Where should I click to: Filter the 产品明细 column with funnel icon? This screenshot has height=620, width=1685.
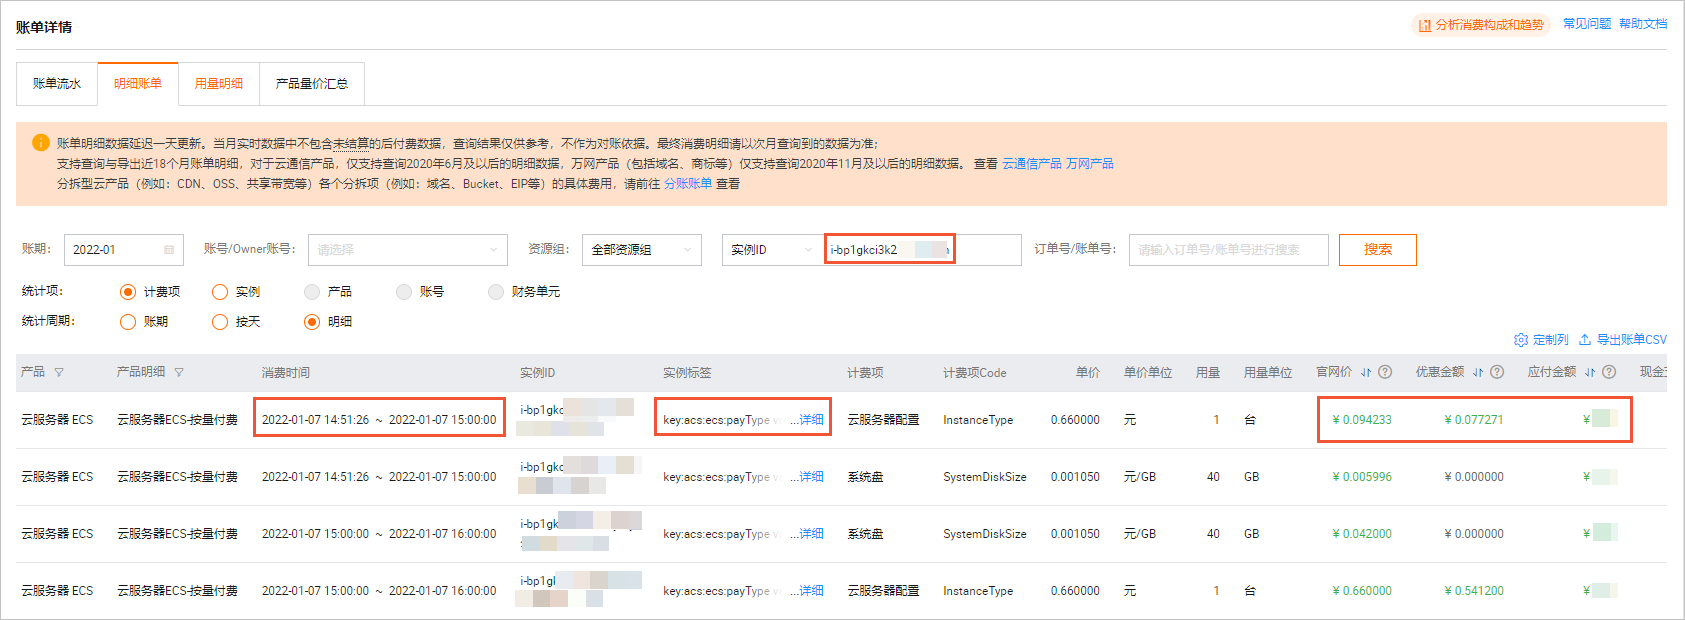tap(179, 372)
